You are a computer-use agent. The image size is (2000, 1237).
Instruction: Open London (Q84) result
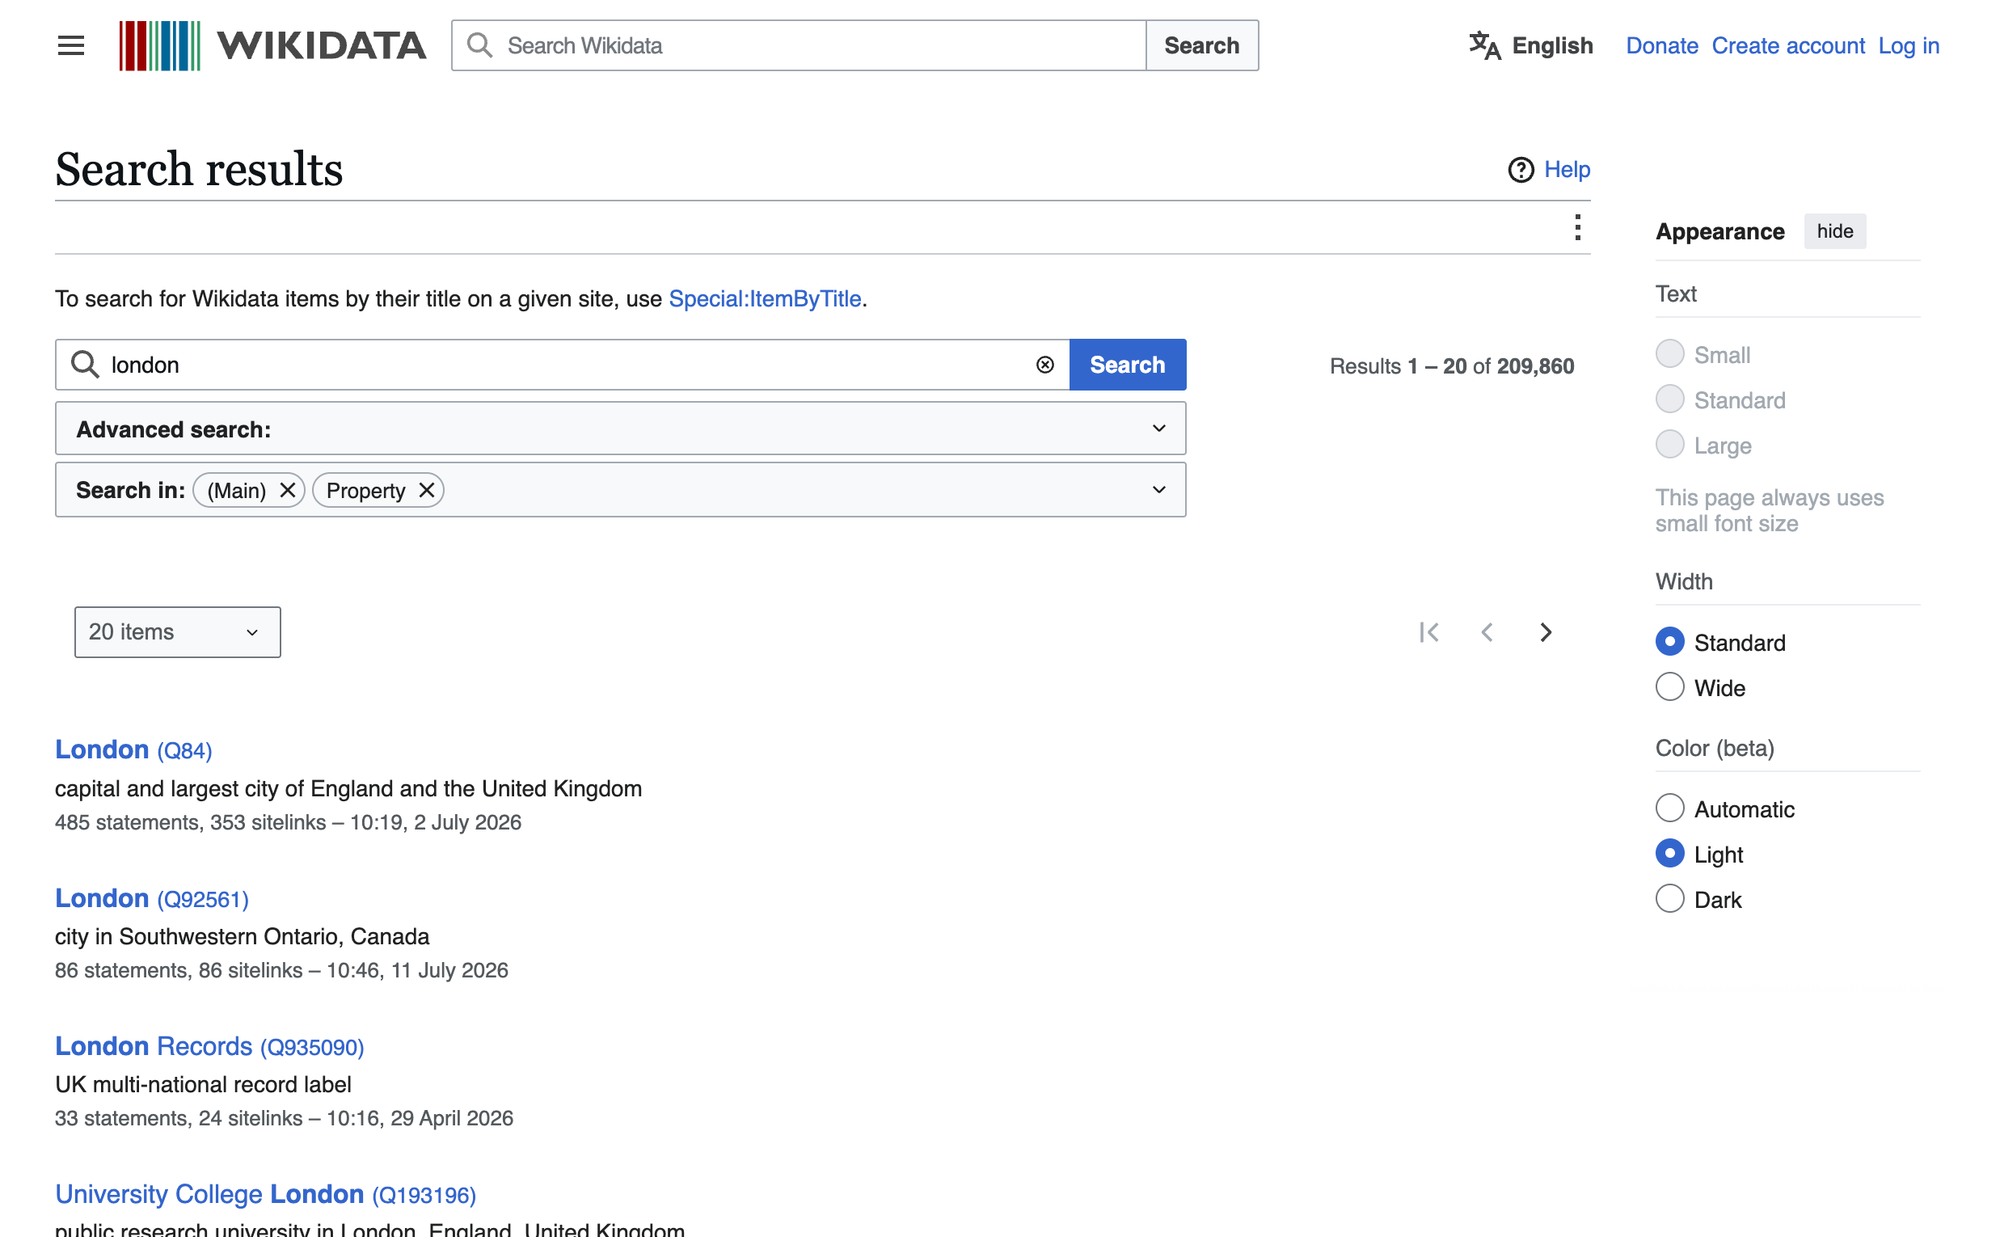tap(133, 750)
